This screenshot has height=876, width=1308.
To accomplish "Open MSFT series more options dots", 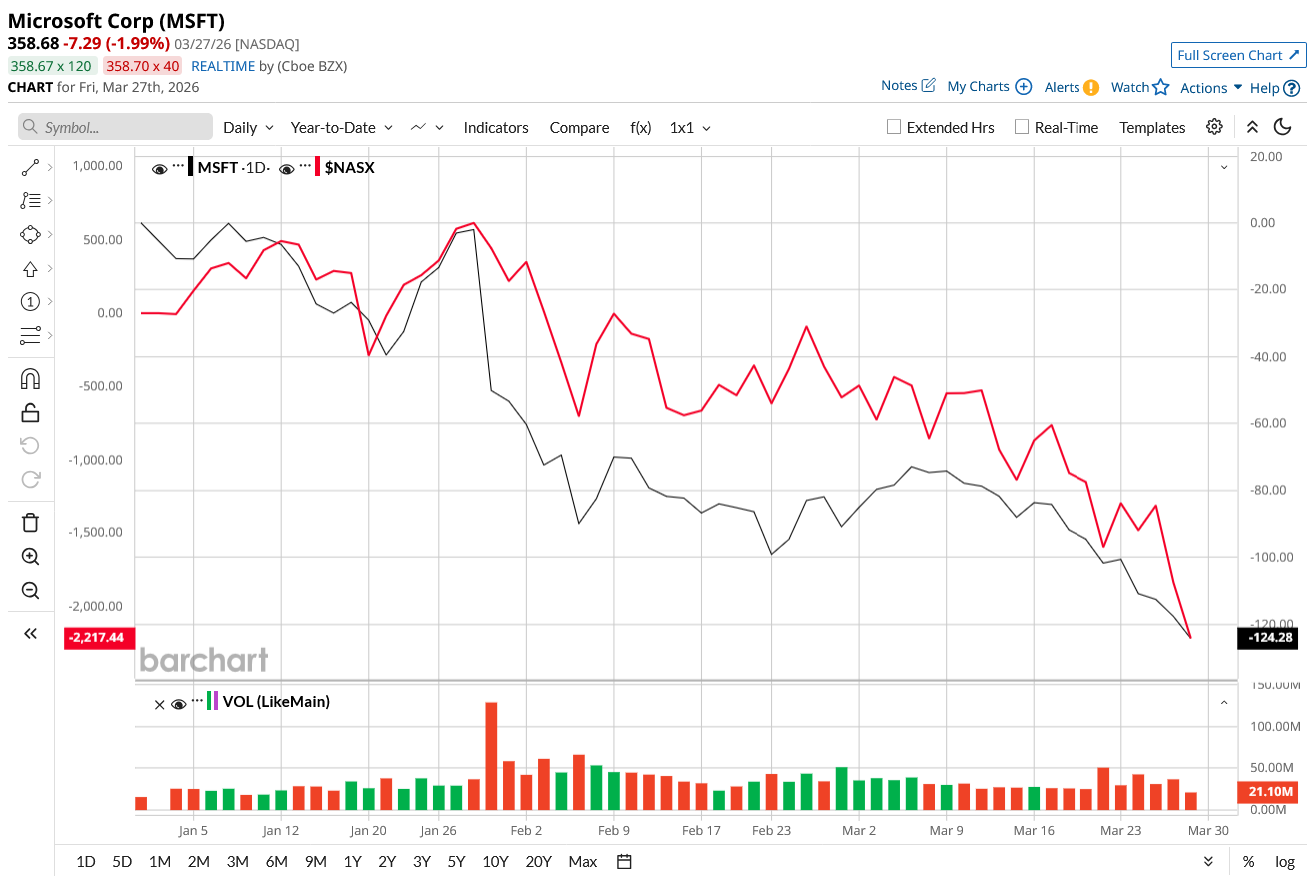I will click(x=178, y=166).
